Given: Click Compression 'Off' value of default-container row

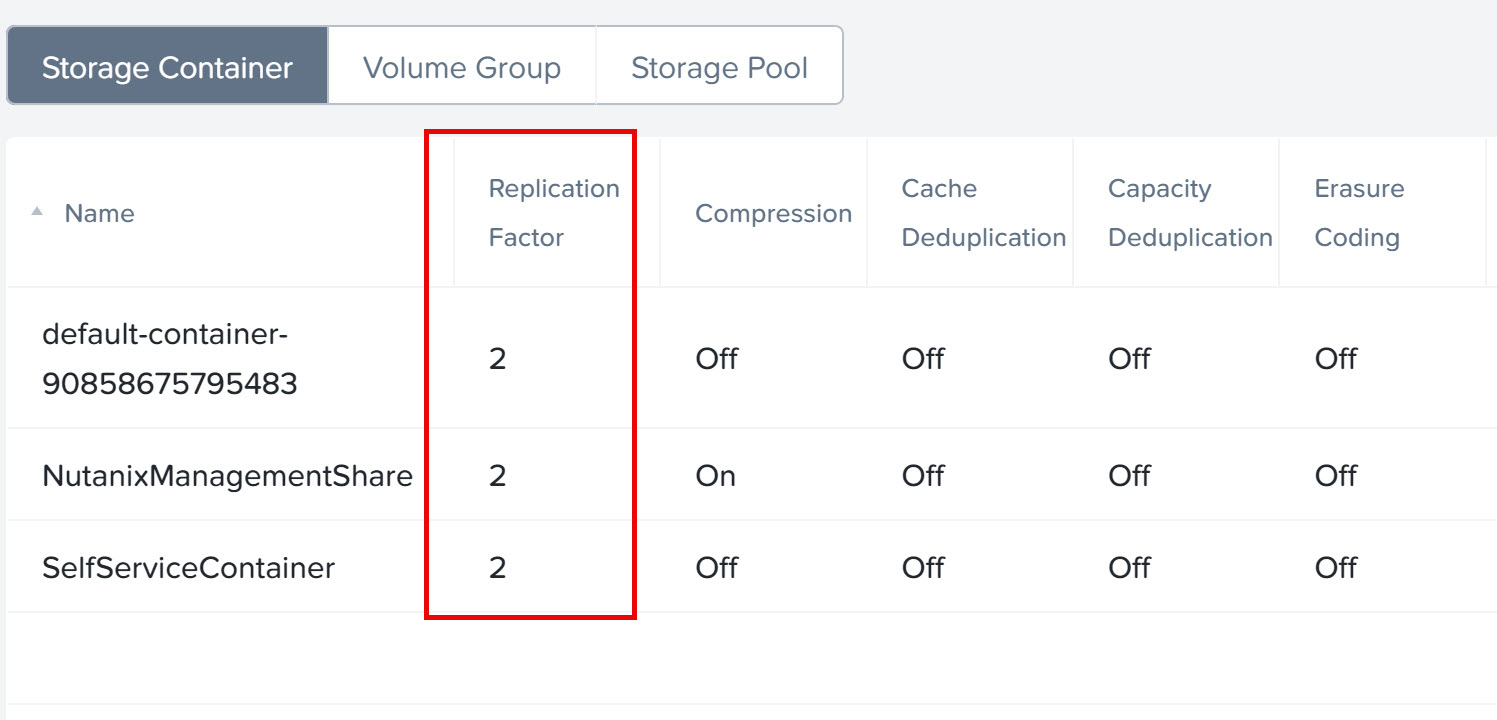Looking at the screenshot, I should tap(716, 359).
